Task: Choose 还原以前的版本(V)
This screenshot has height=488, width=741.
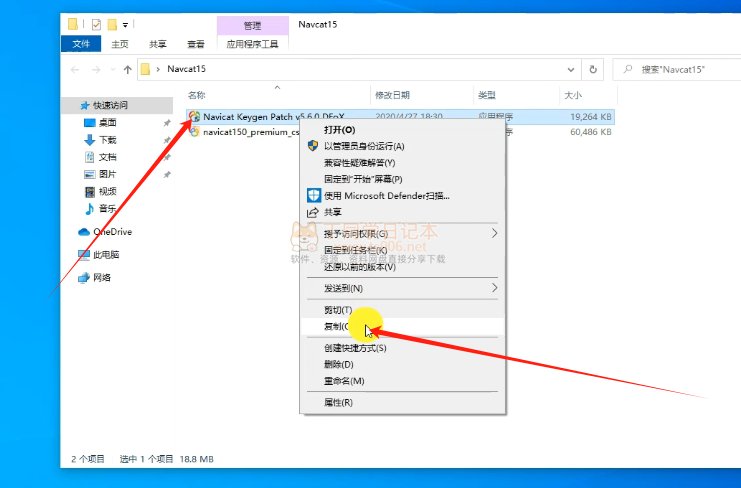Action: pyautogui.click(x=403, y=266)
